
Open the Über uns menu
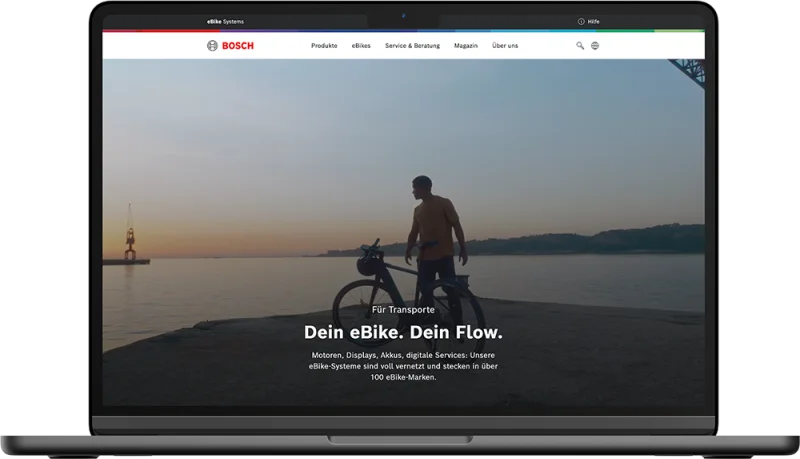(505, 46)
